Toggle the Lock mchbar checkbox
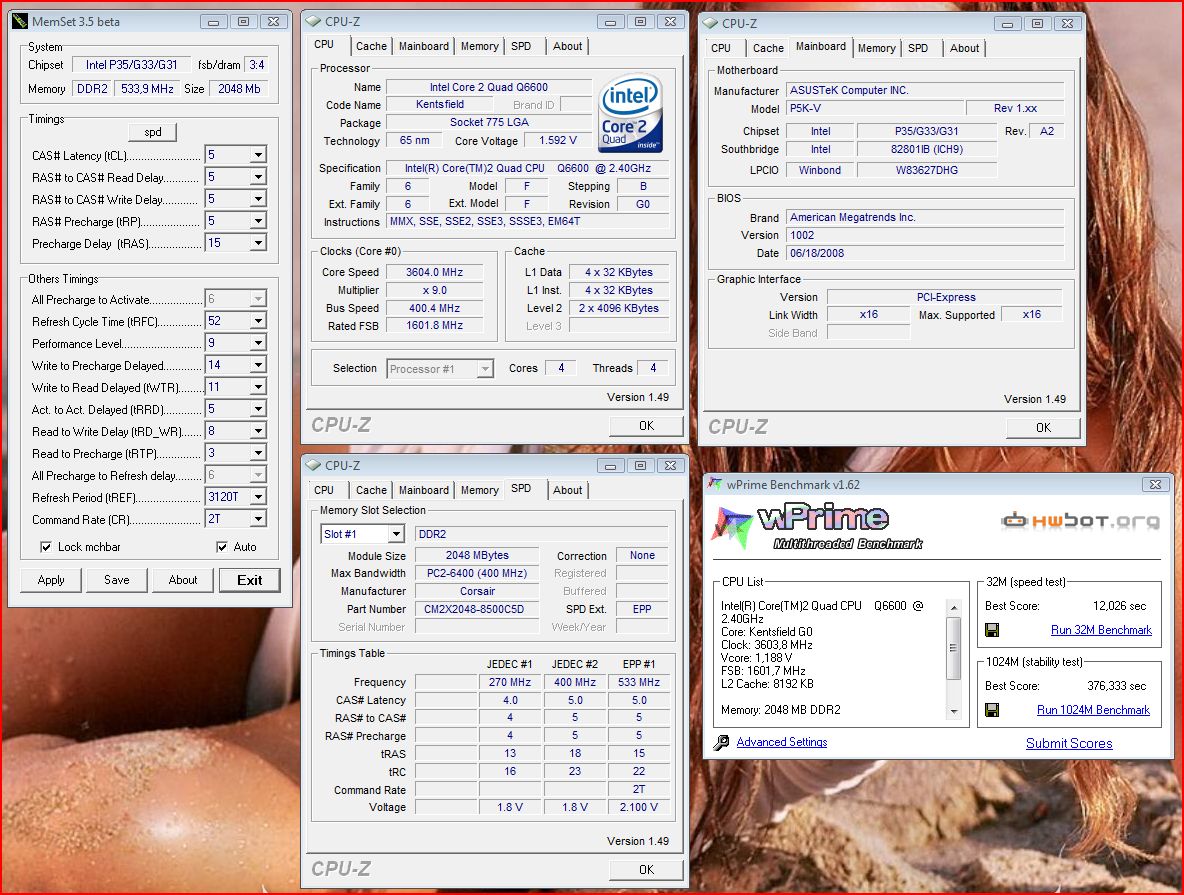The width and height of the screenshot is (1184, 895). coord(46,547)
